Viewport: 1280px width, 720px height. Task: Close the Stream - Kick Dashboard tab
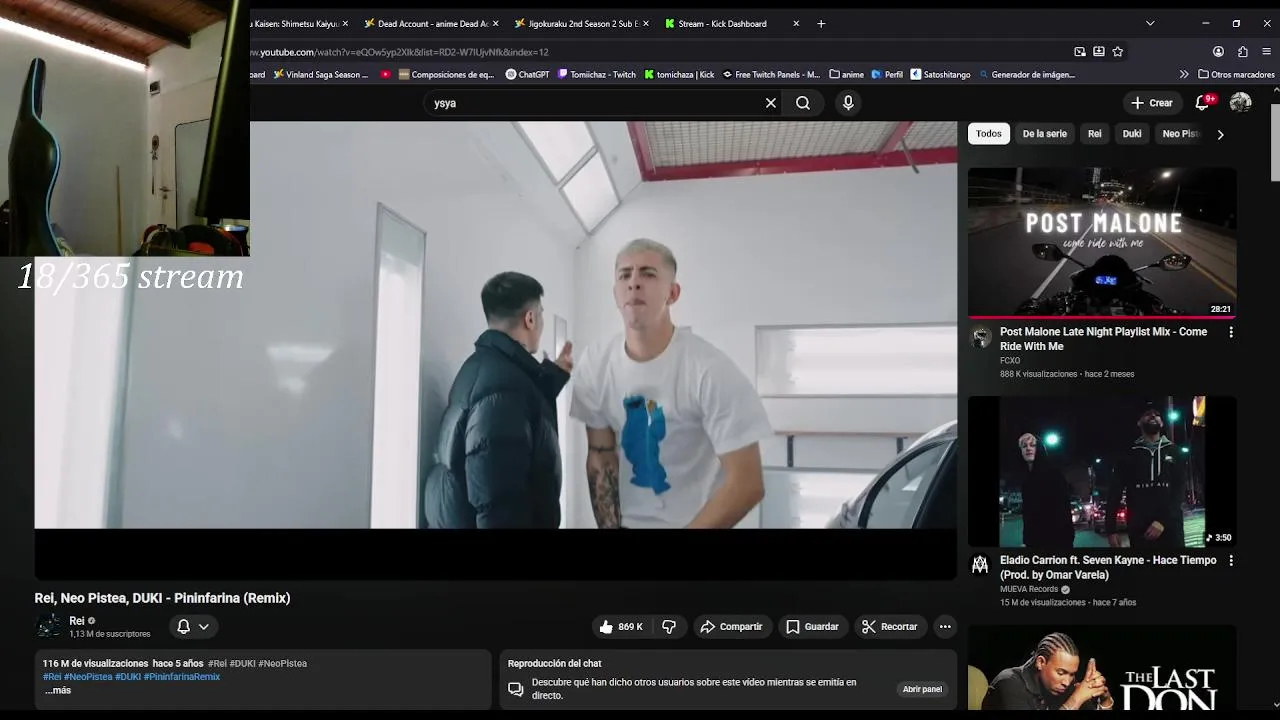[x=796, y=24]
